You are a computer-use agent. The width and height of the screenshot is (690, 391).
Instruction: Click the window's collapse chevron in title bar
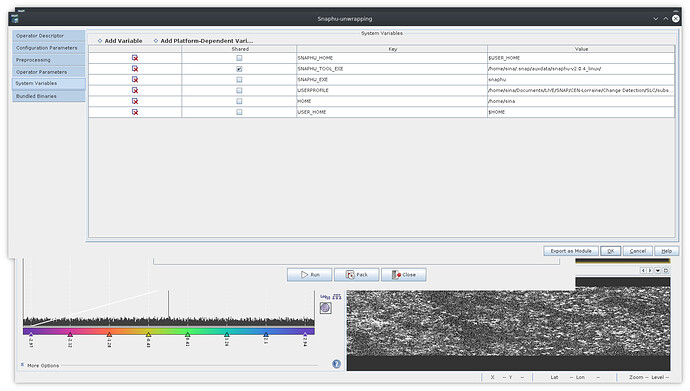coord(655,18)
